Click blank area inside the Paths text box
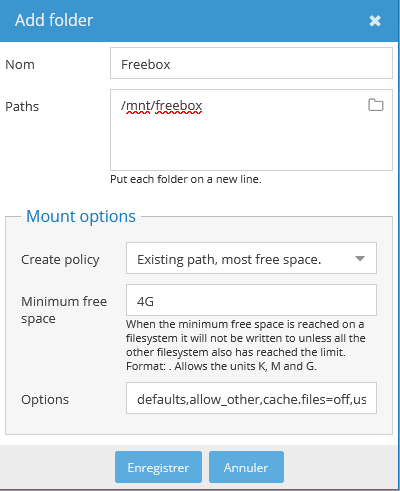Image resolution: width=400 pixels, height=491 pixels. tap(251, 143)
